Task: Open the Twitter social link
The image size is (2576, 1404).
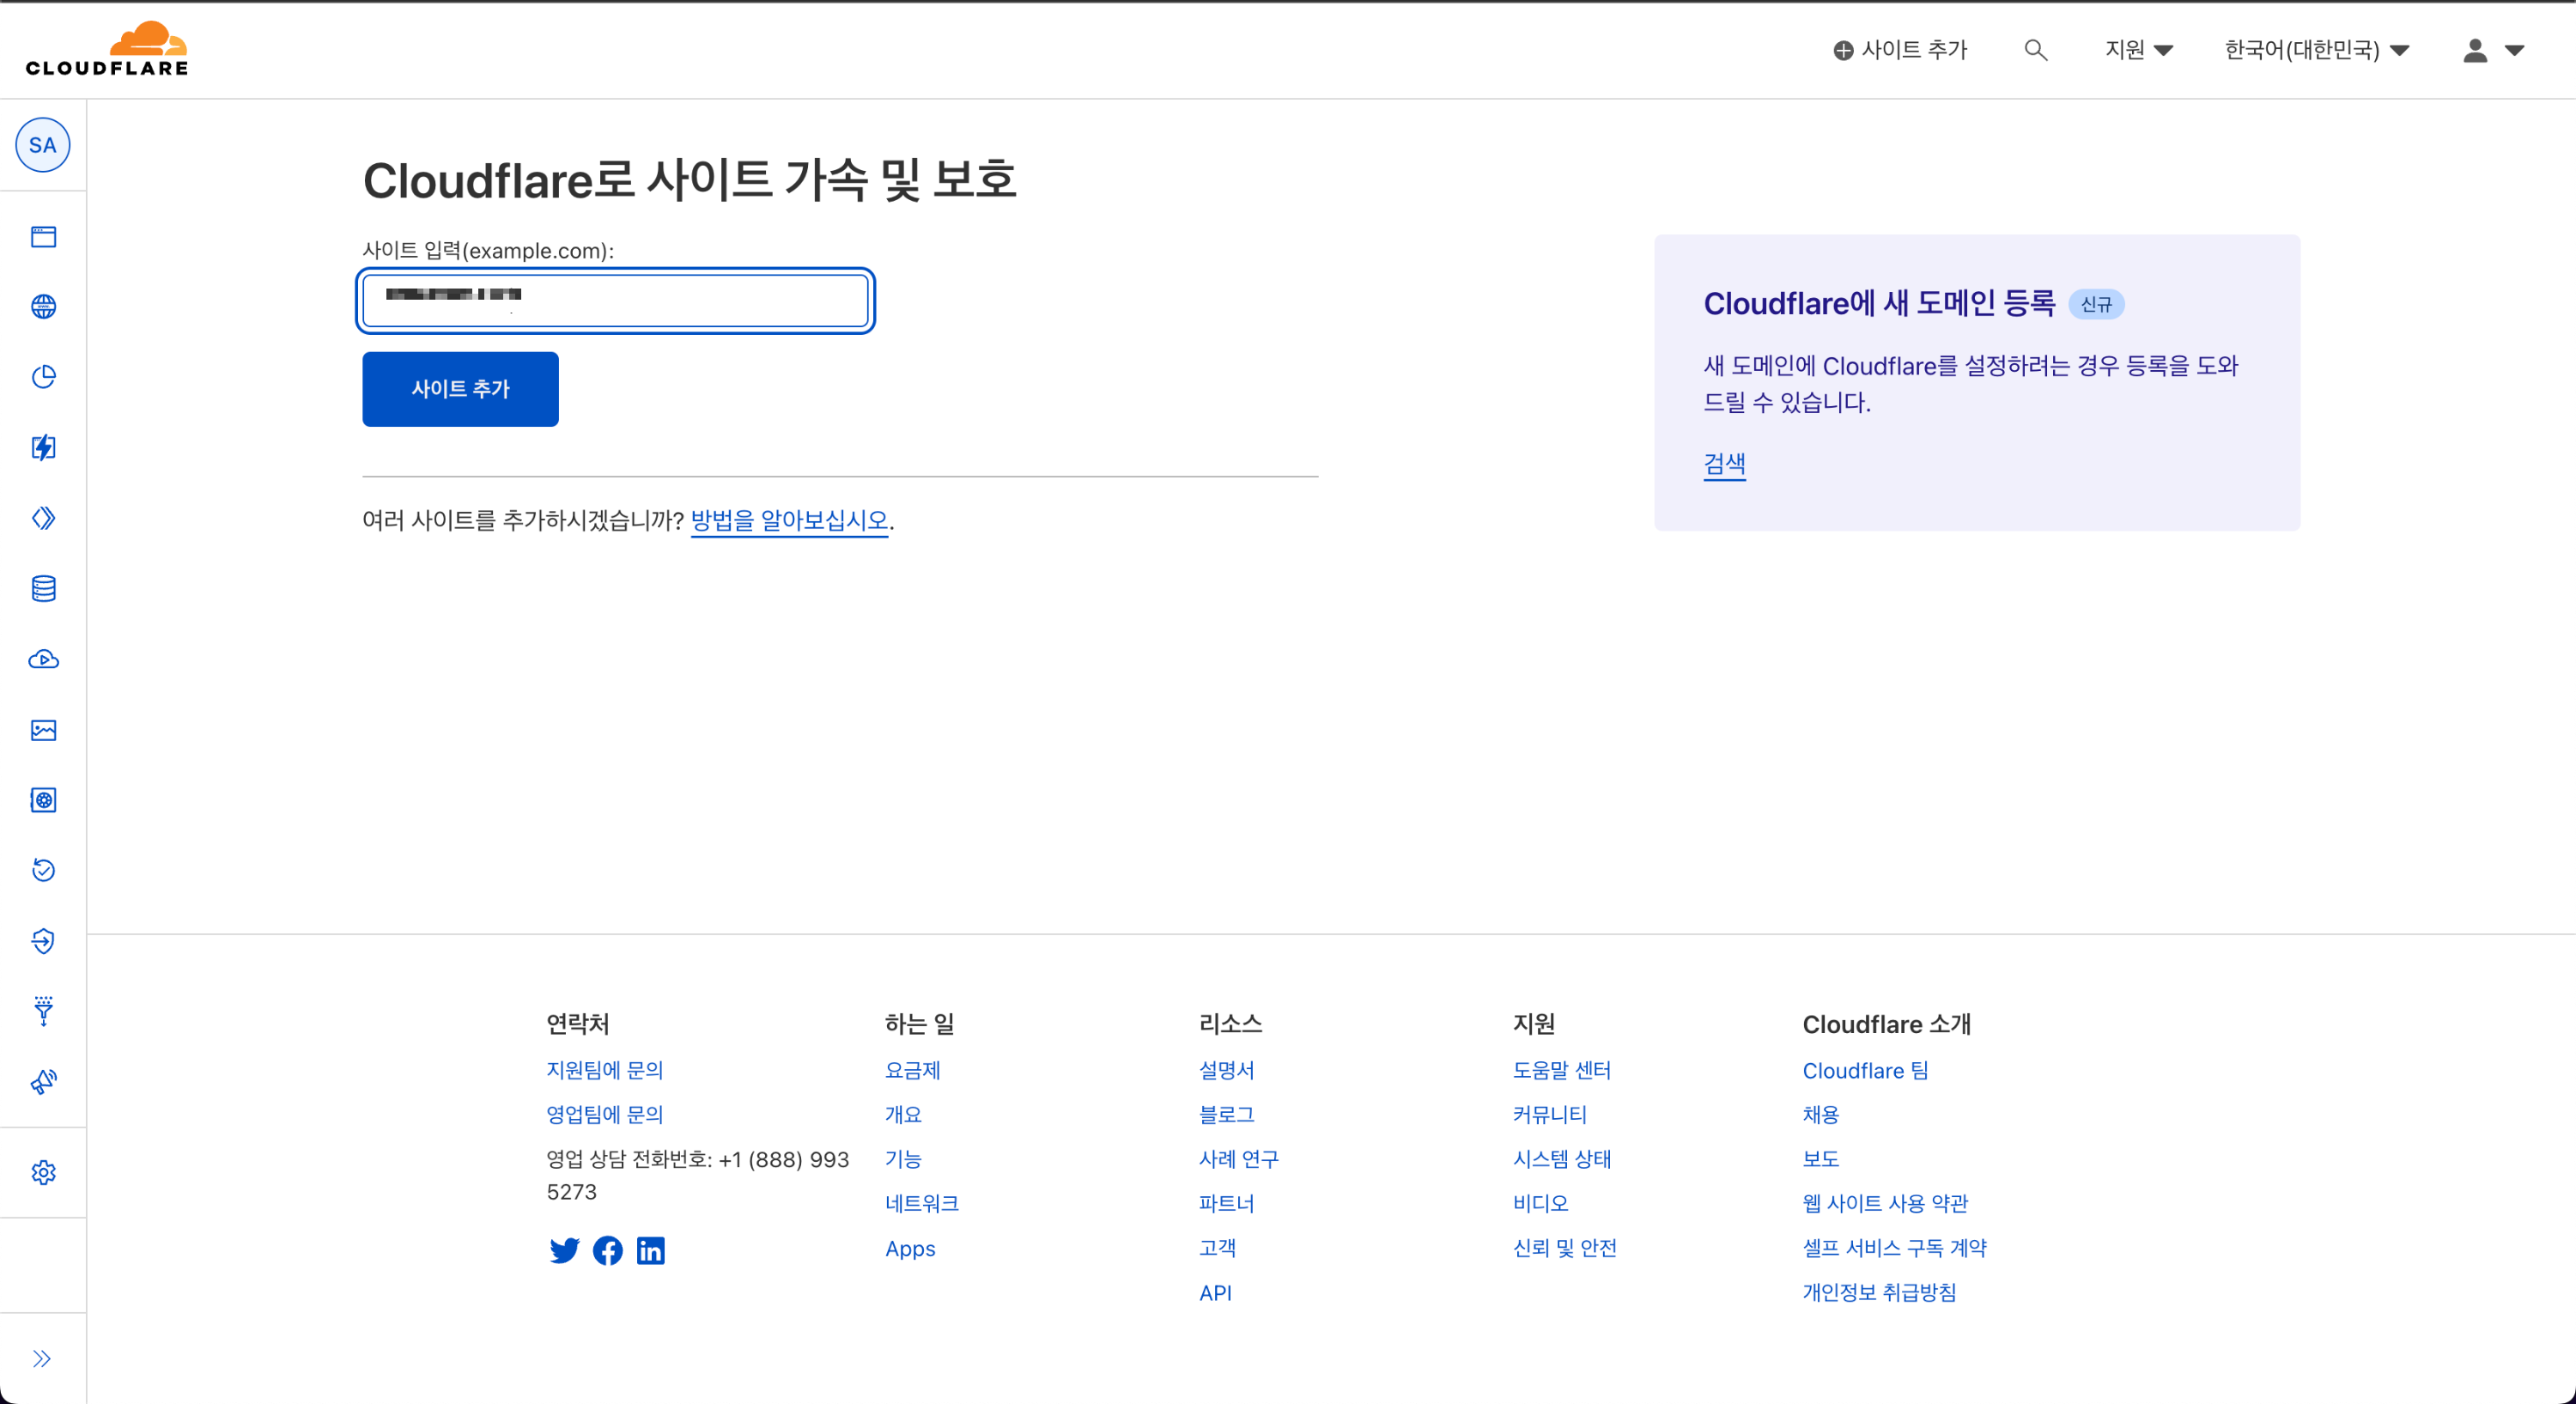Action: coord(564,1250)
